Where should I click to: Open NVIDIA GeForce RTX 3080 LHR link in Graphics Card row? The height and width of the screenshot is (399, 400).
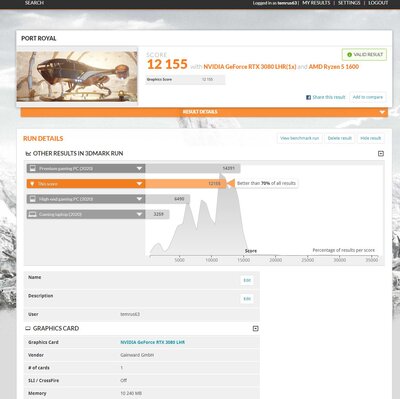[x=152, y=342]
